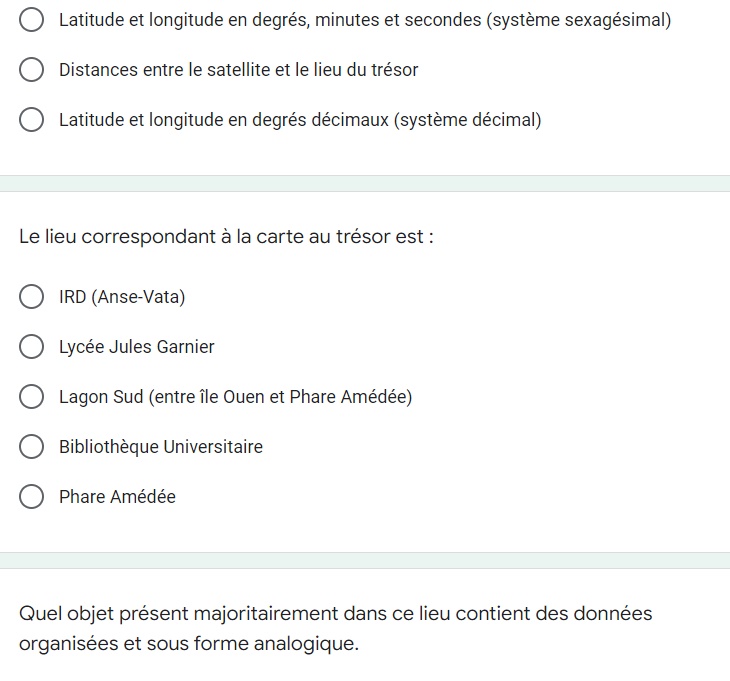
Task: Check the Phare Amédée radio circle
Action: tap(32, 497)
